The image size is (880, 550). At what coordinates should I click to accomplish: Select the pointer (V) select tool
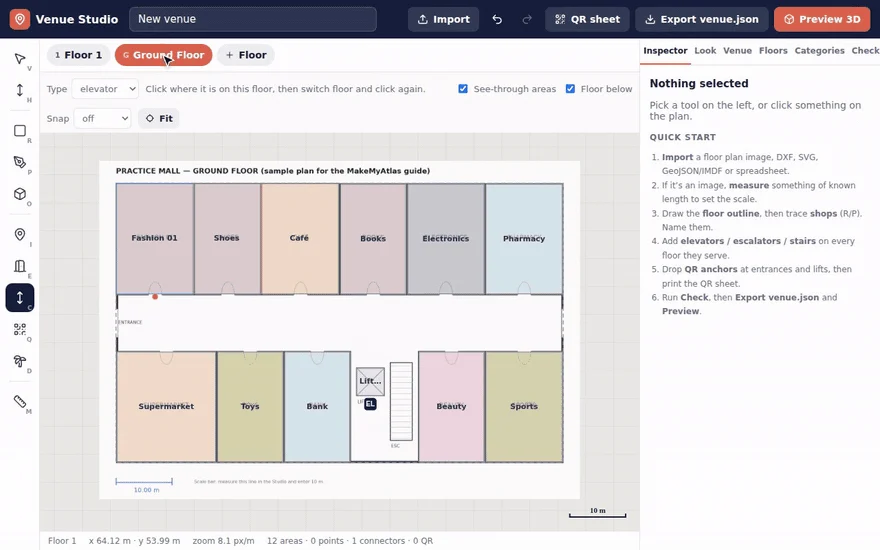pyautogui.click(x=20, y=59)
